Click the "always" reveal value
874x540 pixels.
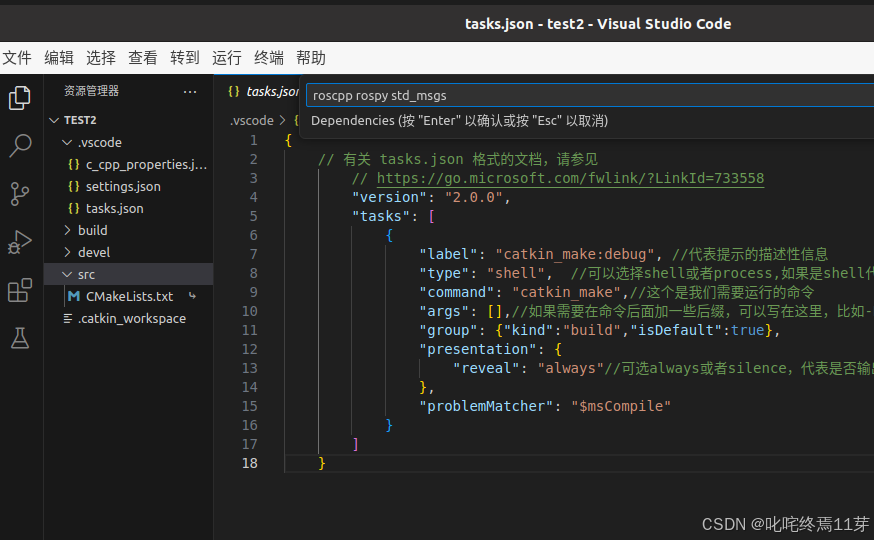click(x=571, y=368)
